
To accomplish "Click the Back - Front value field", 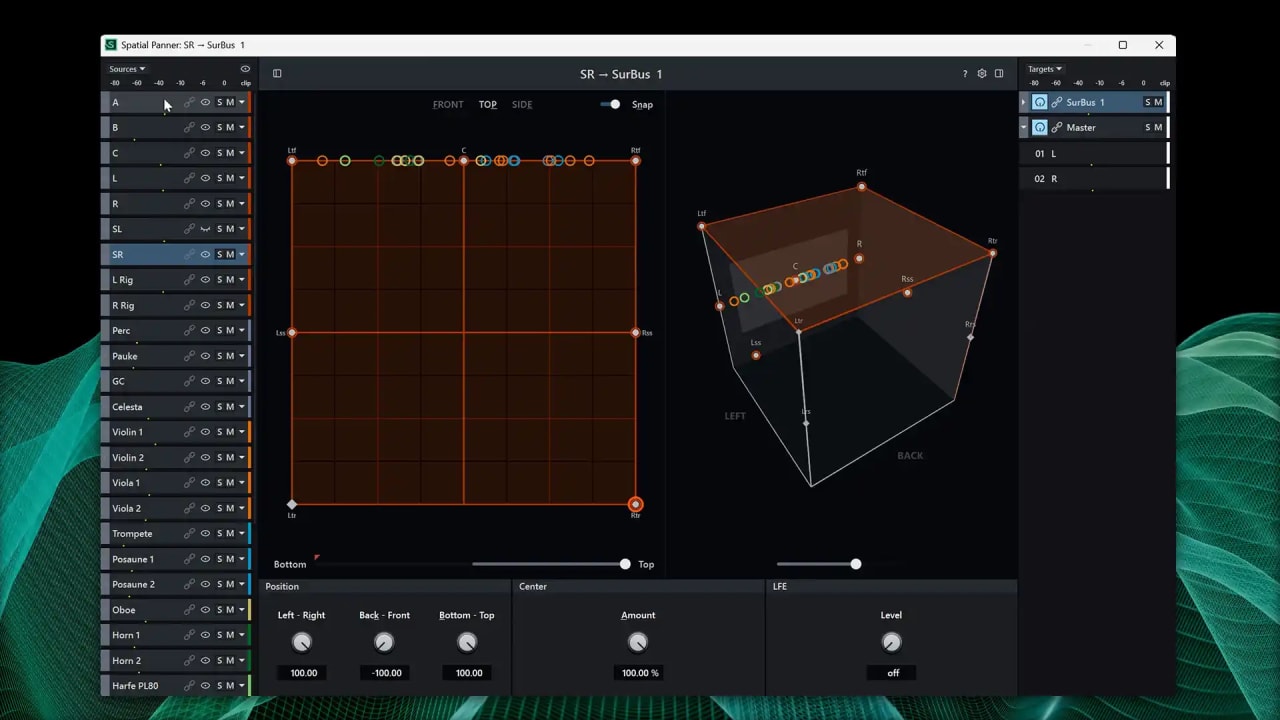I will click(x=386, y=673).
